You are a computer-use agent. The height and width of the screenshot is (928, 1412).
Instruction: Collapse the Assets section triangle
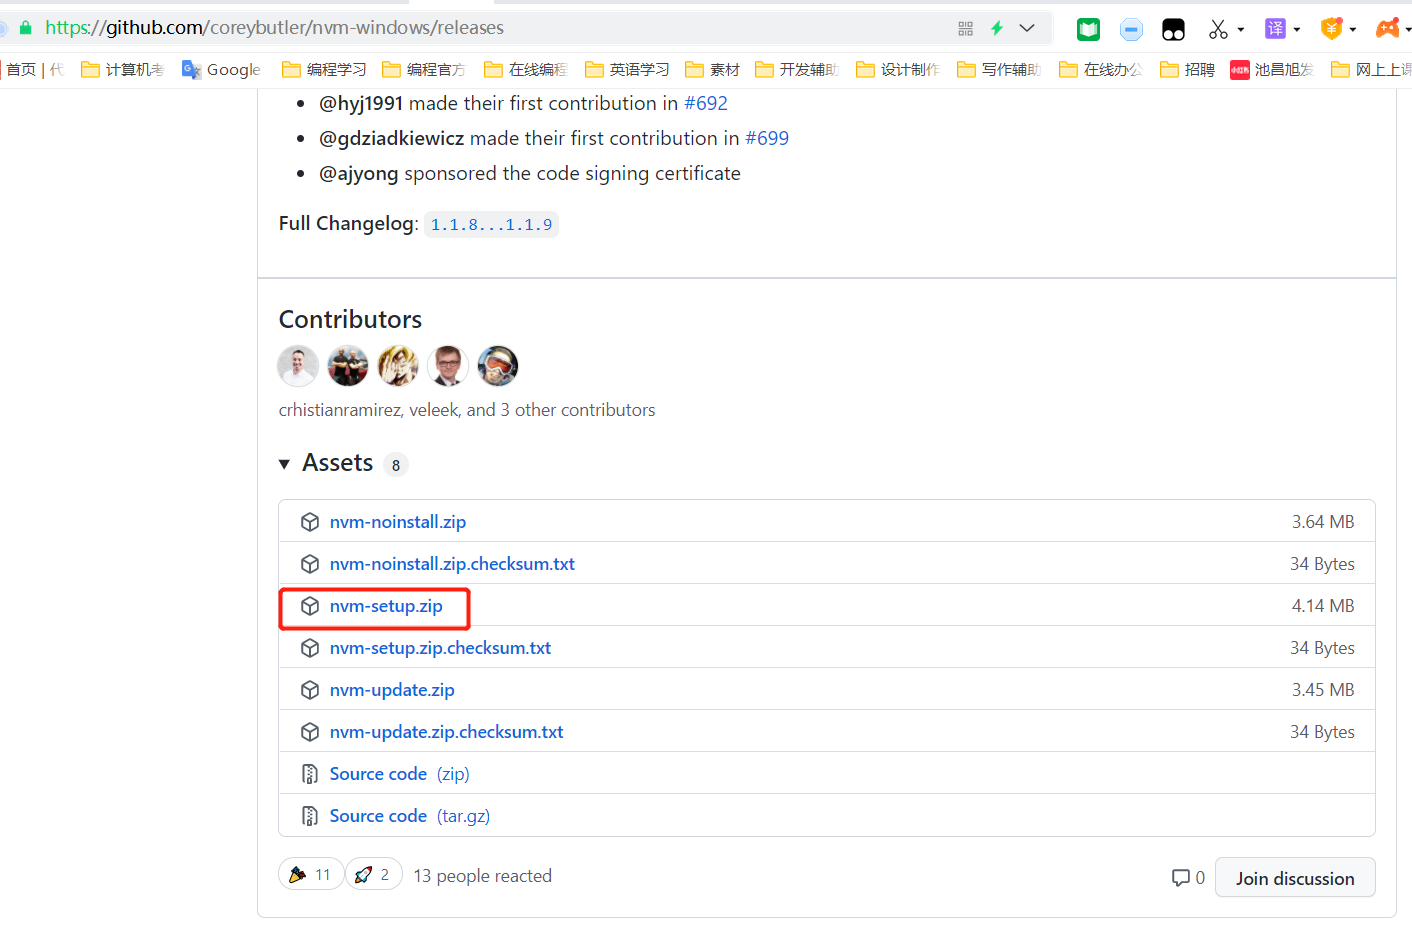click(x=285, y=464)
